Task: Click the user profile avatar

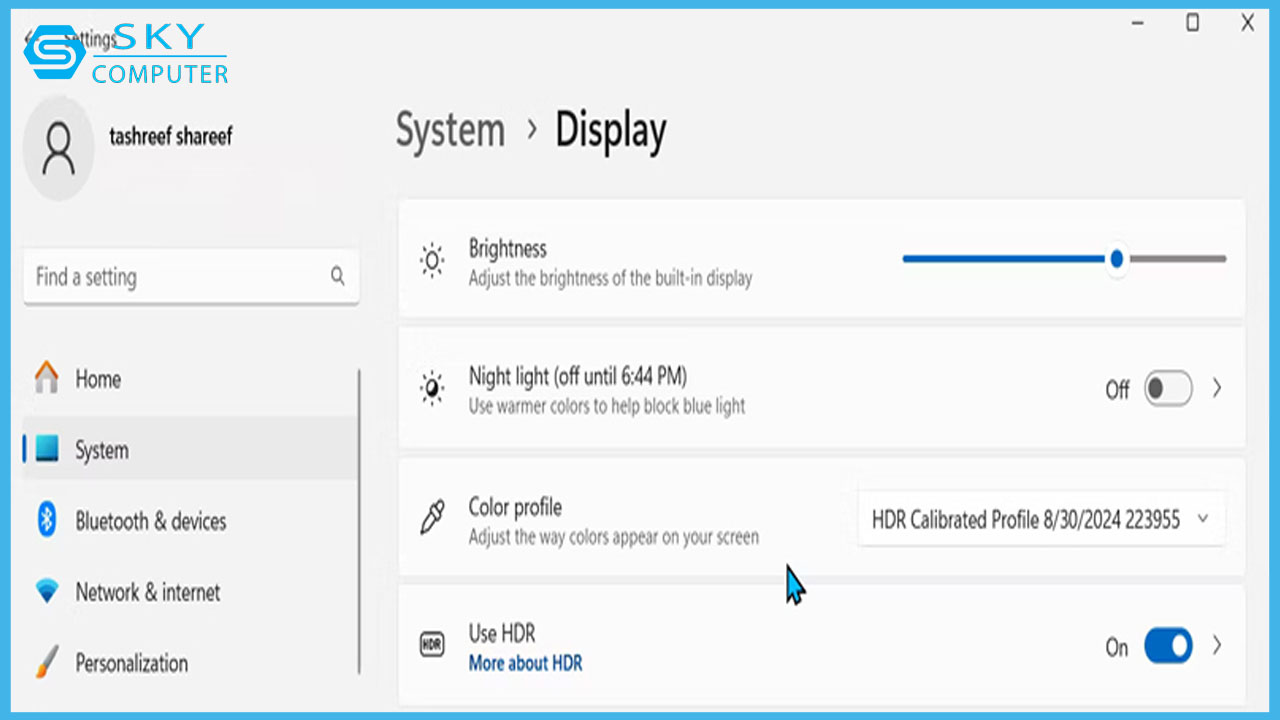Action: [59, 148]
